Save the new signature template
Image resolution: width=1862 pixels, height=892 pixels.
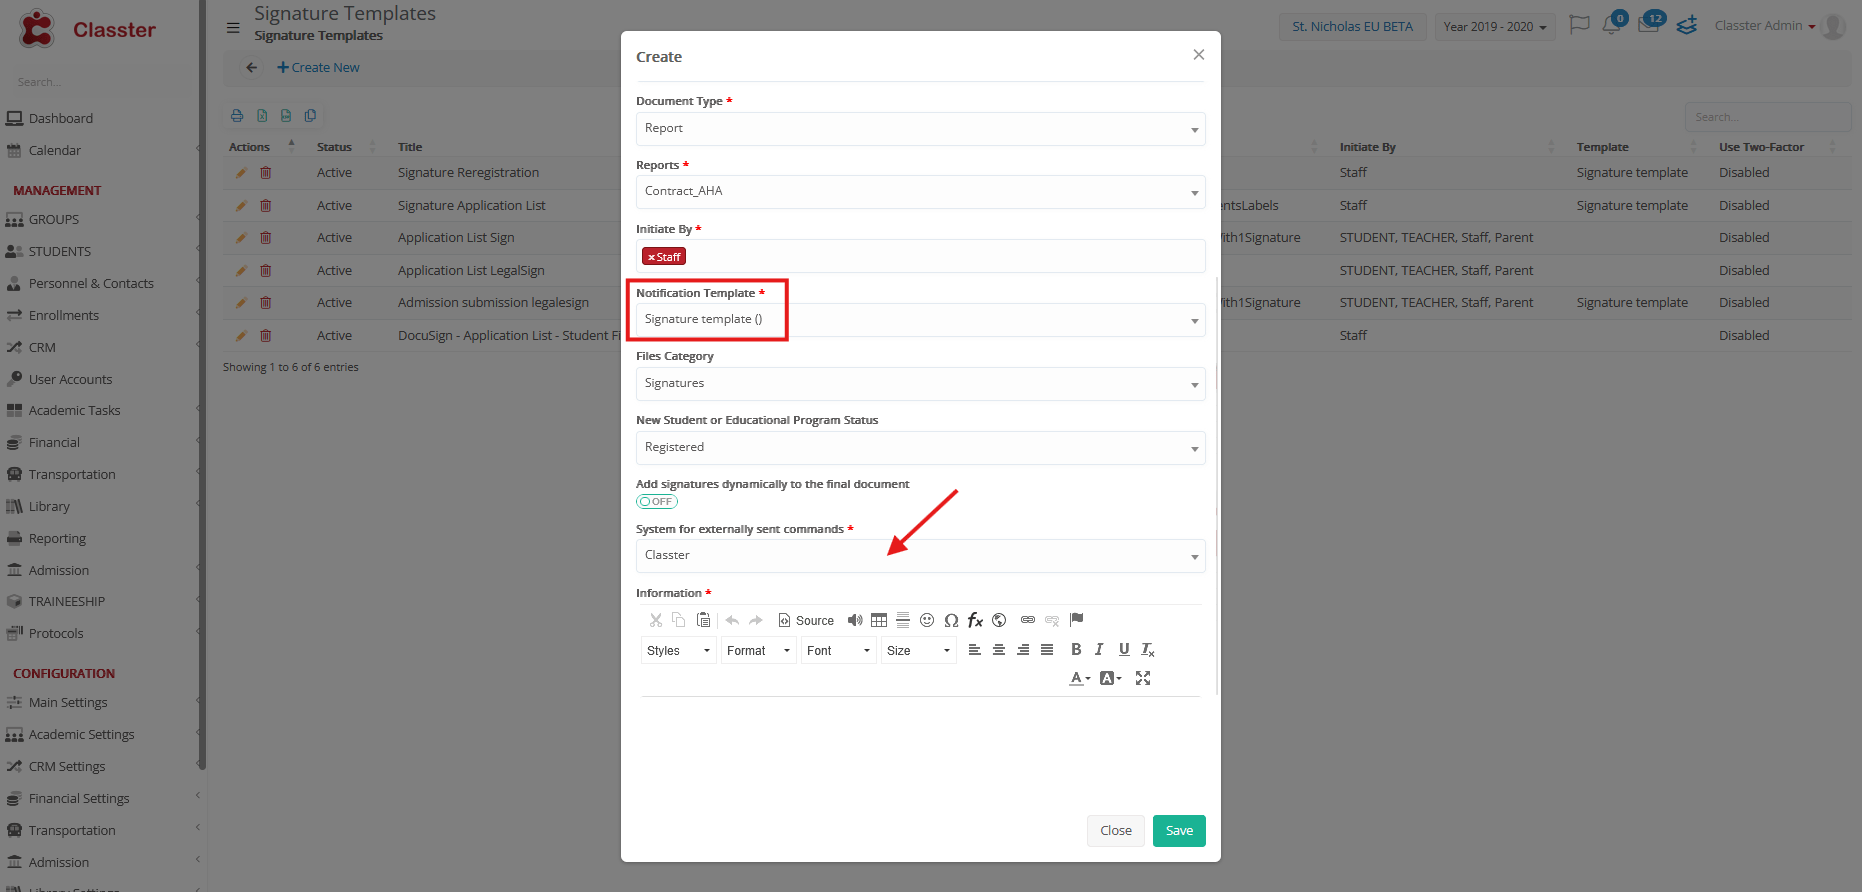[x=1179, y=831]
